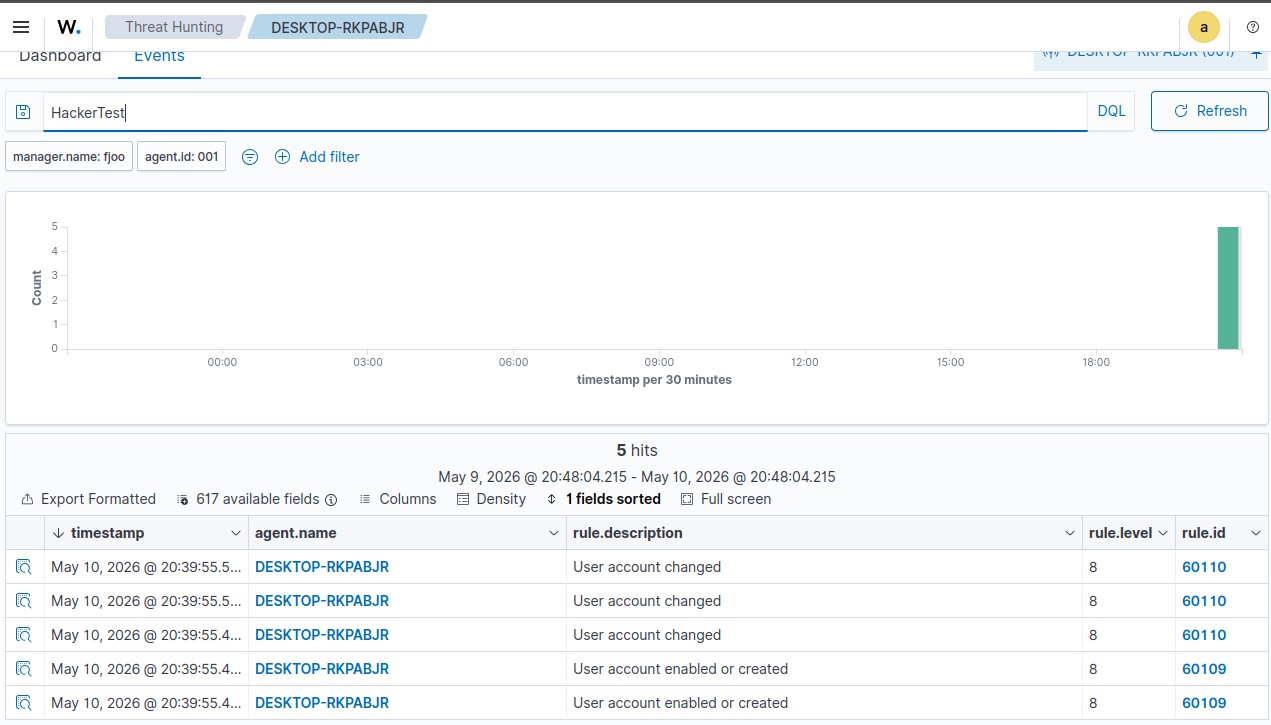
Task: Click the info icon beside available fields
Action: click(x=331, y=499)
